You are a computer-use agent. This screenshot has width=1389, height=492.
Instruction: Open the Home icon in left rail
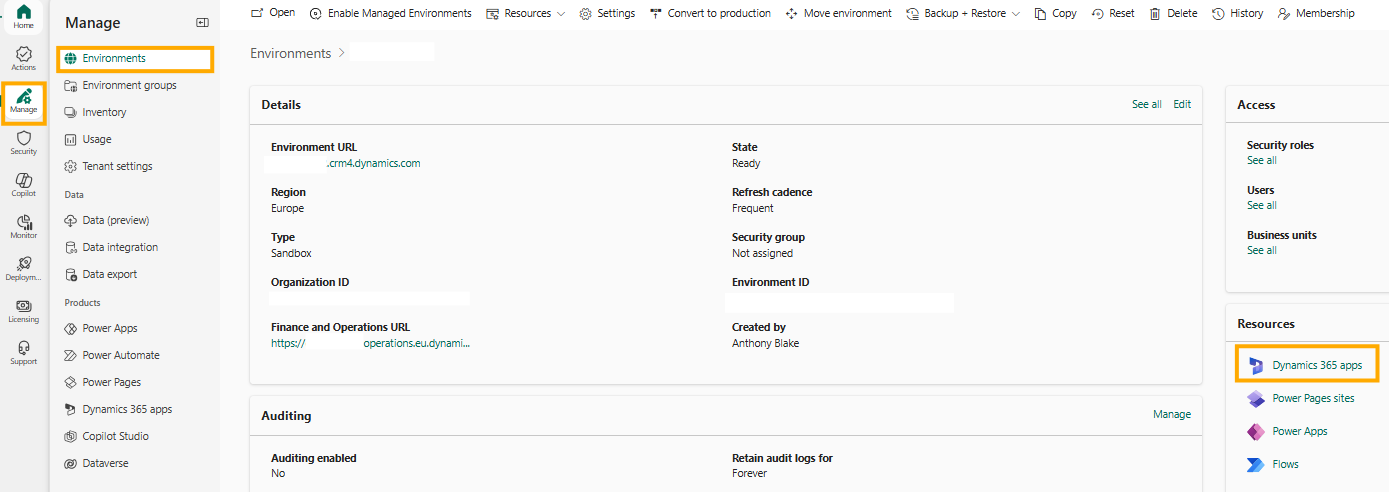point(23,16)
